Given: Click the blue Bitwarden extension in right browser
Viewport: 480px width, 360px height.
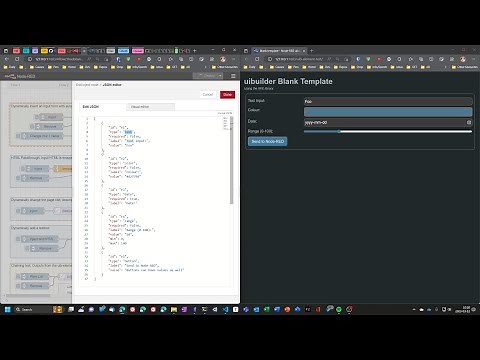Looking at the screenshot, I should 358,59.
